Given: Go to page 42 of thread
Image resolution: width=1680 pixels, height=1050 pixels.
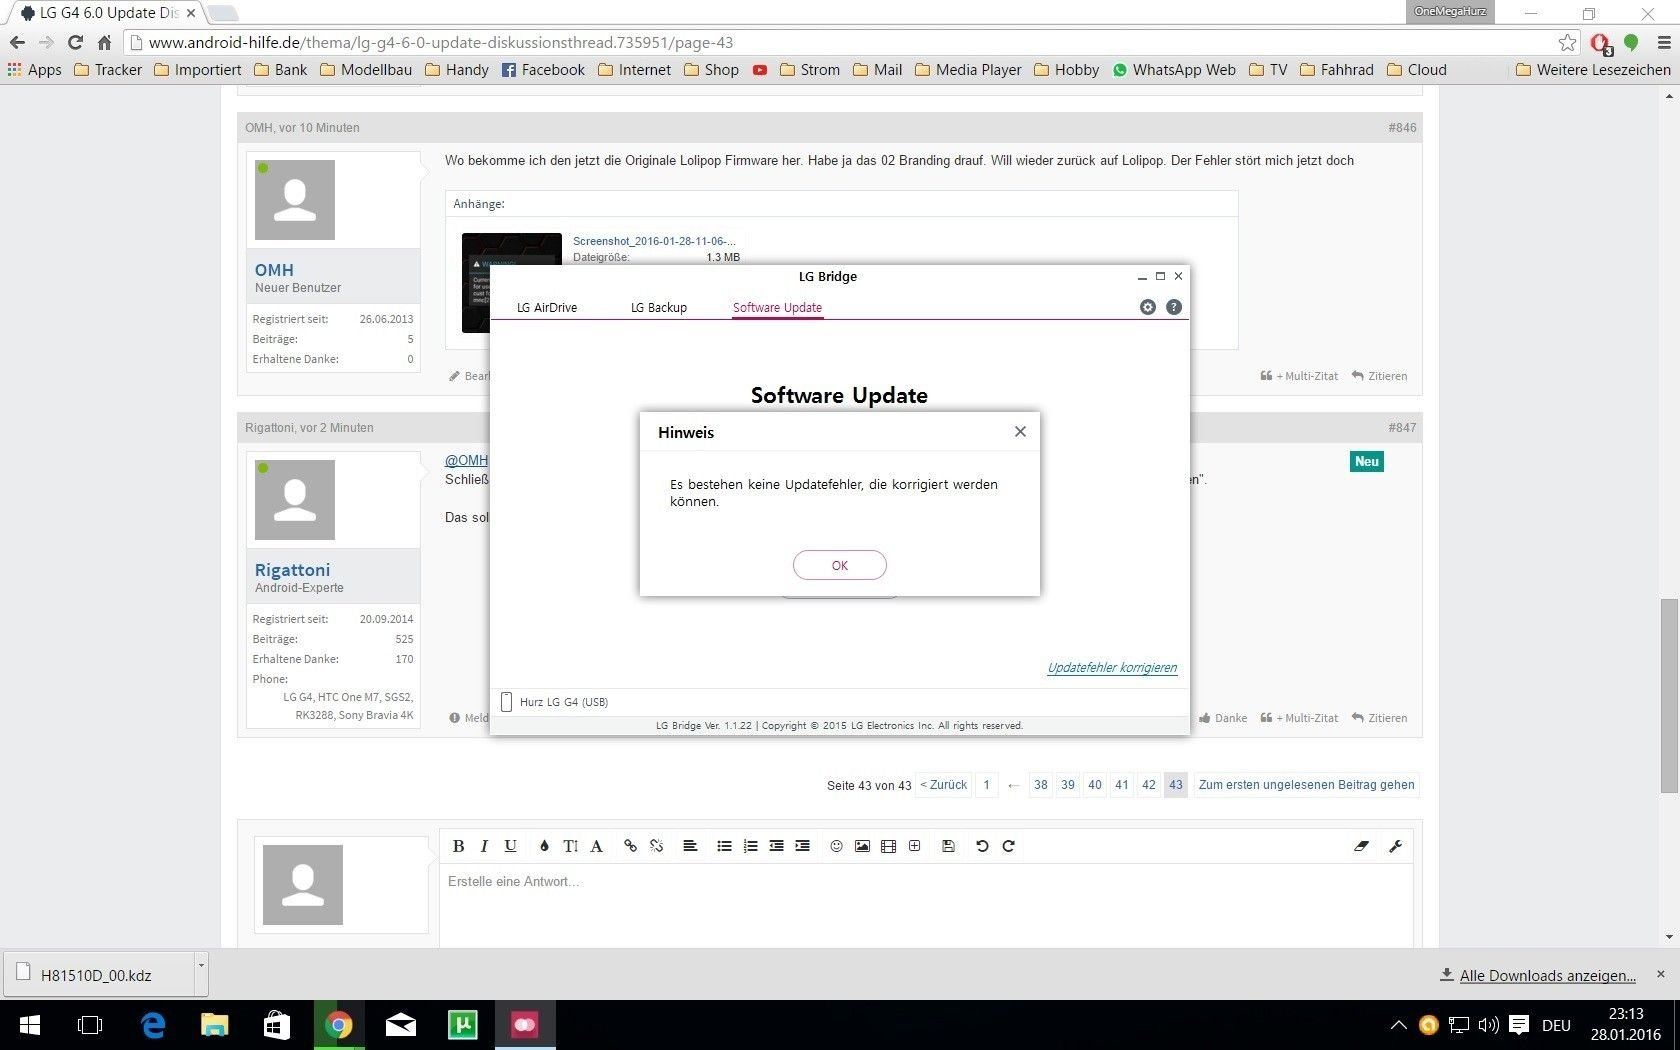Looking at the screenshot, I should [x=1149, y=785].
